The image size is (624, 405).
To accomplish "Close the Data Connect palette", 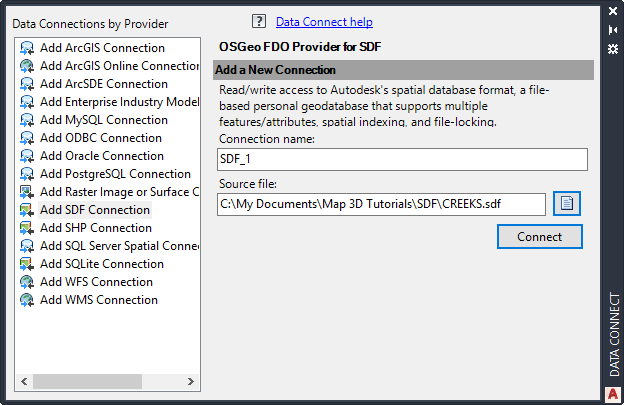I will [x=613, y=11].
